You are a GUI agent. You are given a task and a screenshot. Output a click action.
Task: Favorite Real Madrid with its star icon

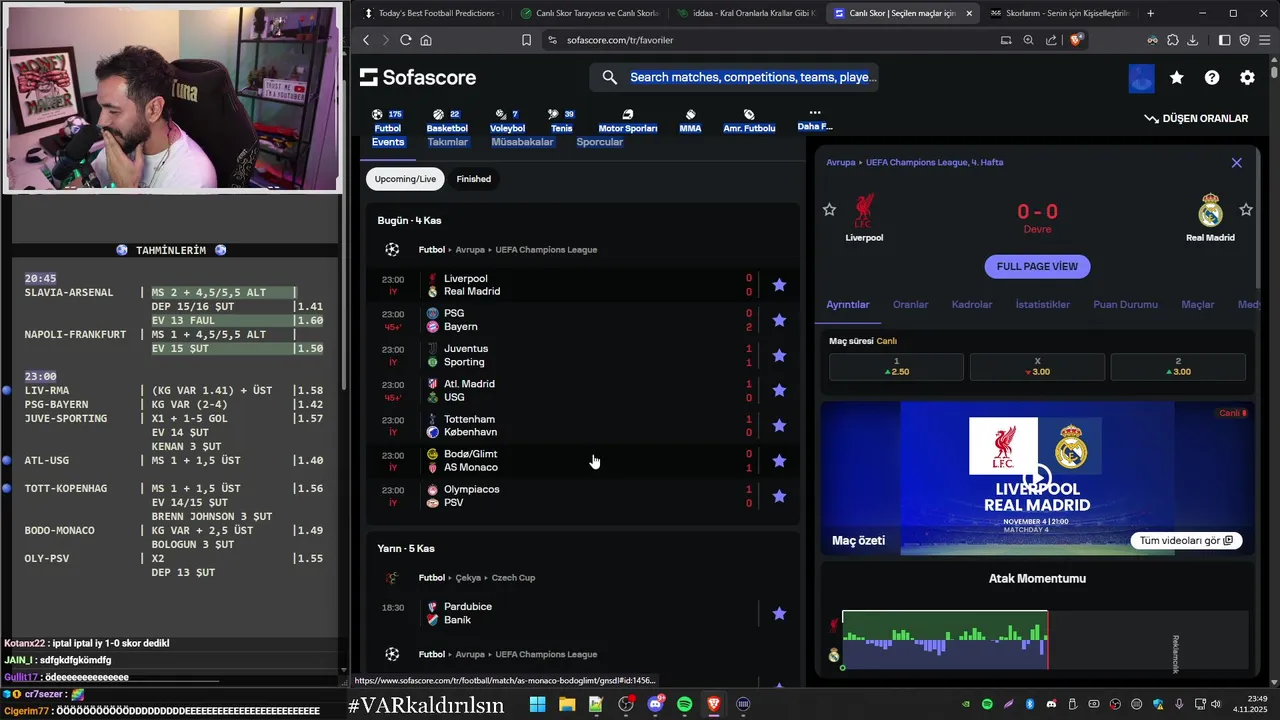(x=1246, y=209)
